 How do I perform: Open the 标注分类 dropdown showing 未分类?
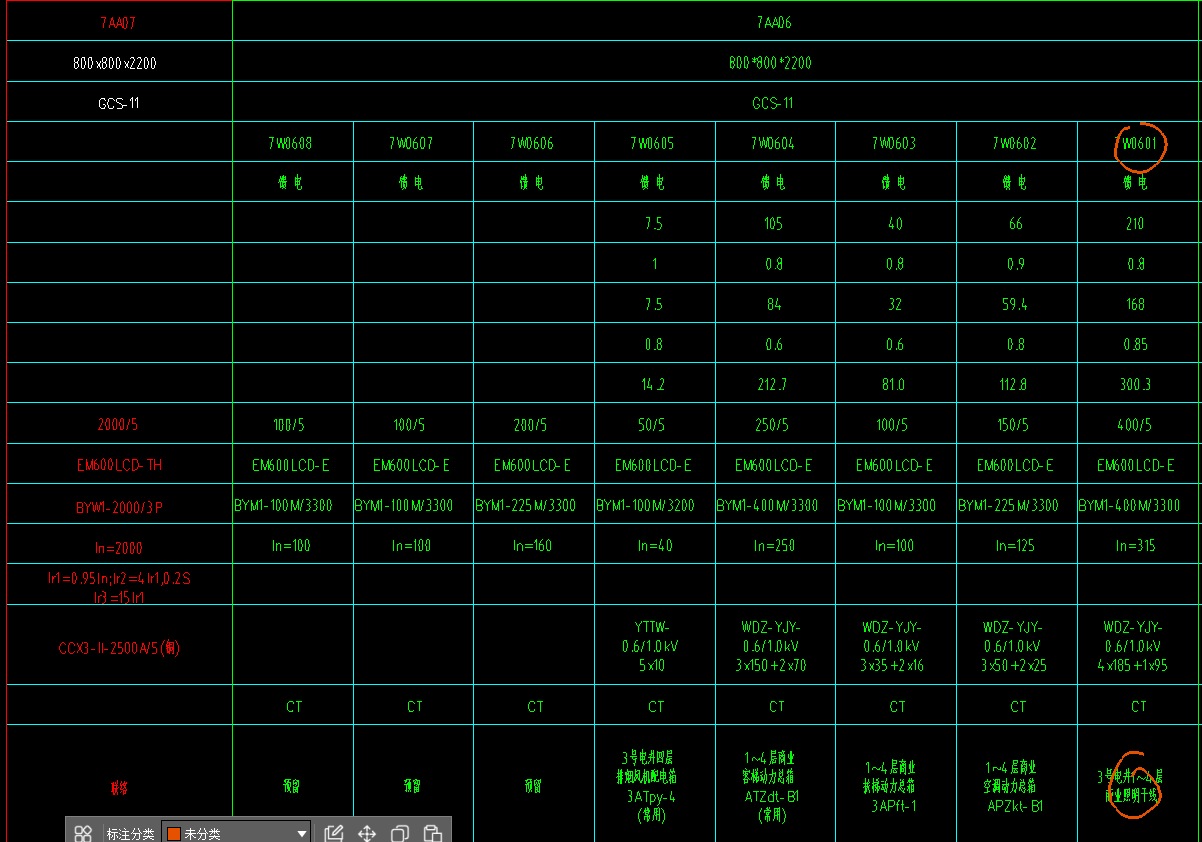pyautogui.click(x=236, y=833)
